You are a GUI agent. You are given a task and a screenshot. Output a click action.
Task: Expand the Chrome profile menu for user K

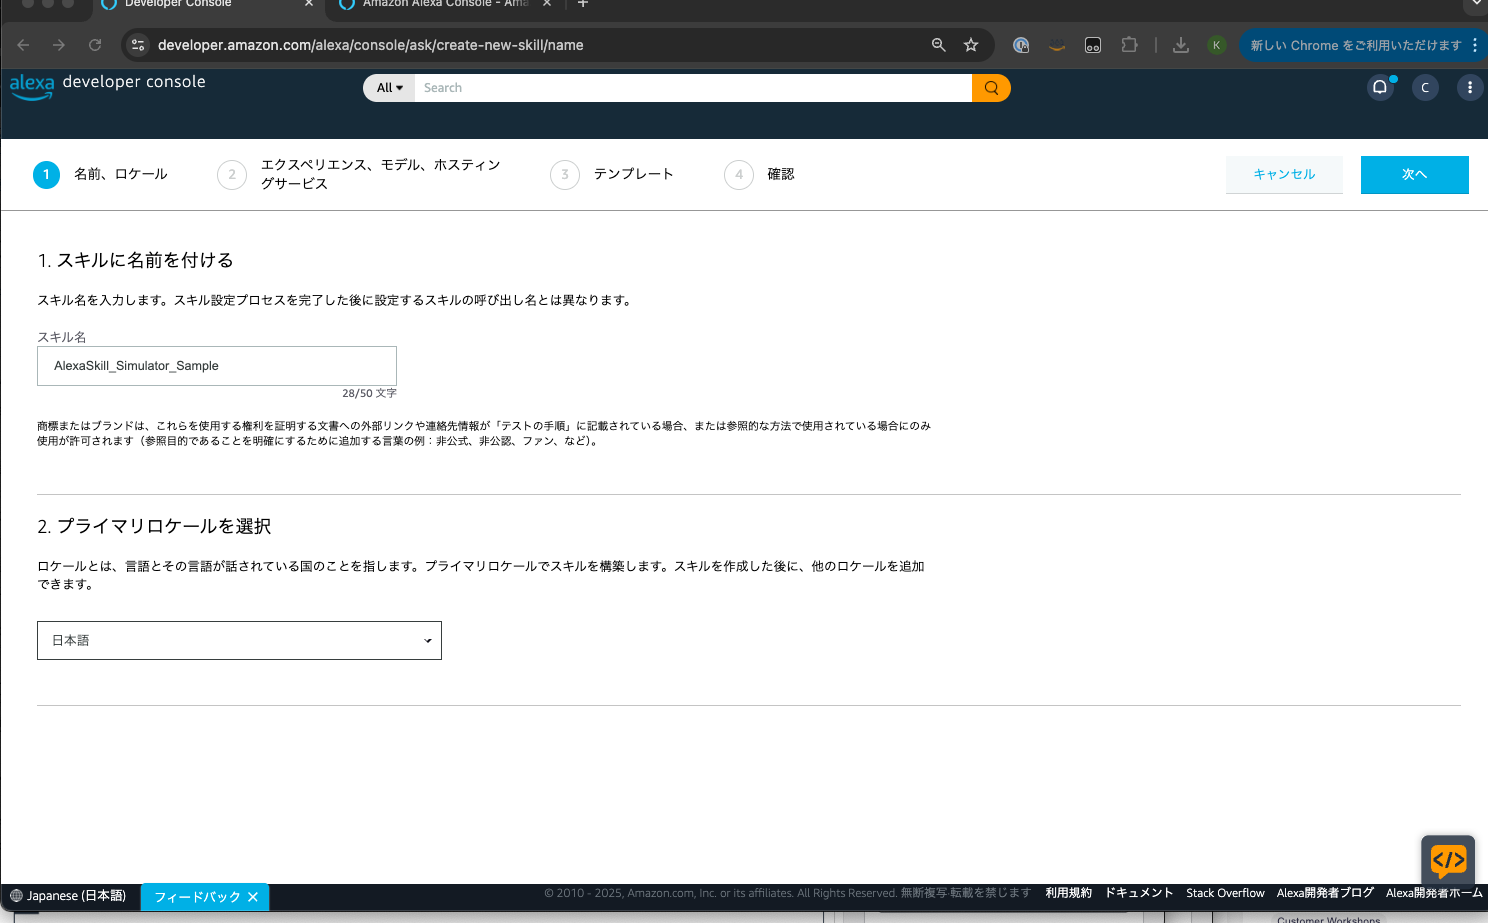[1216, 44]
